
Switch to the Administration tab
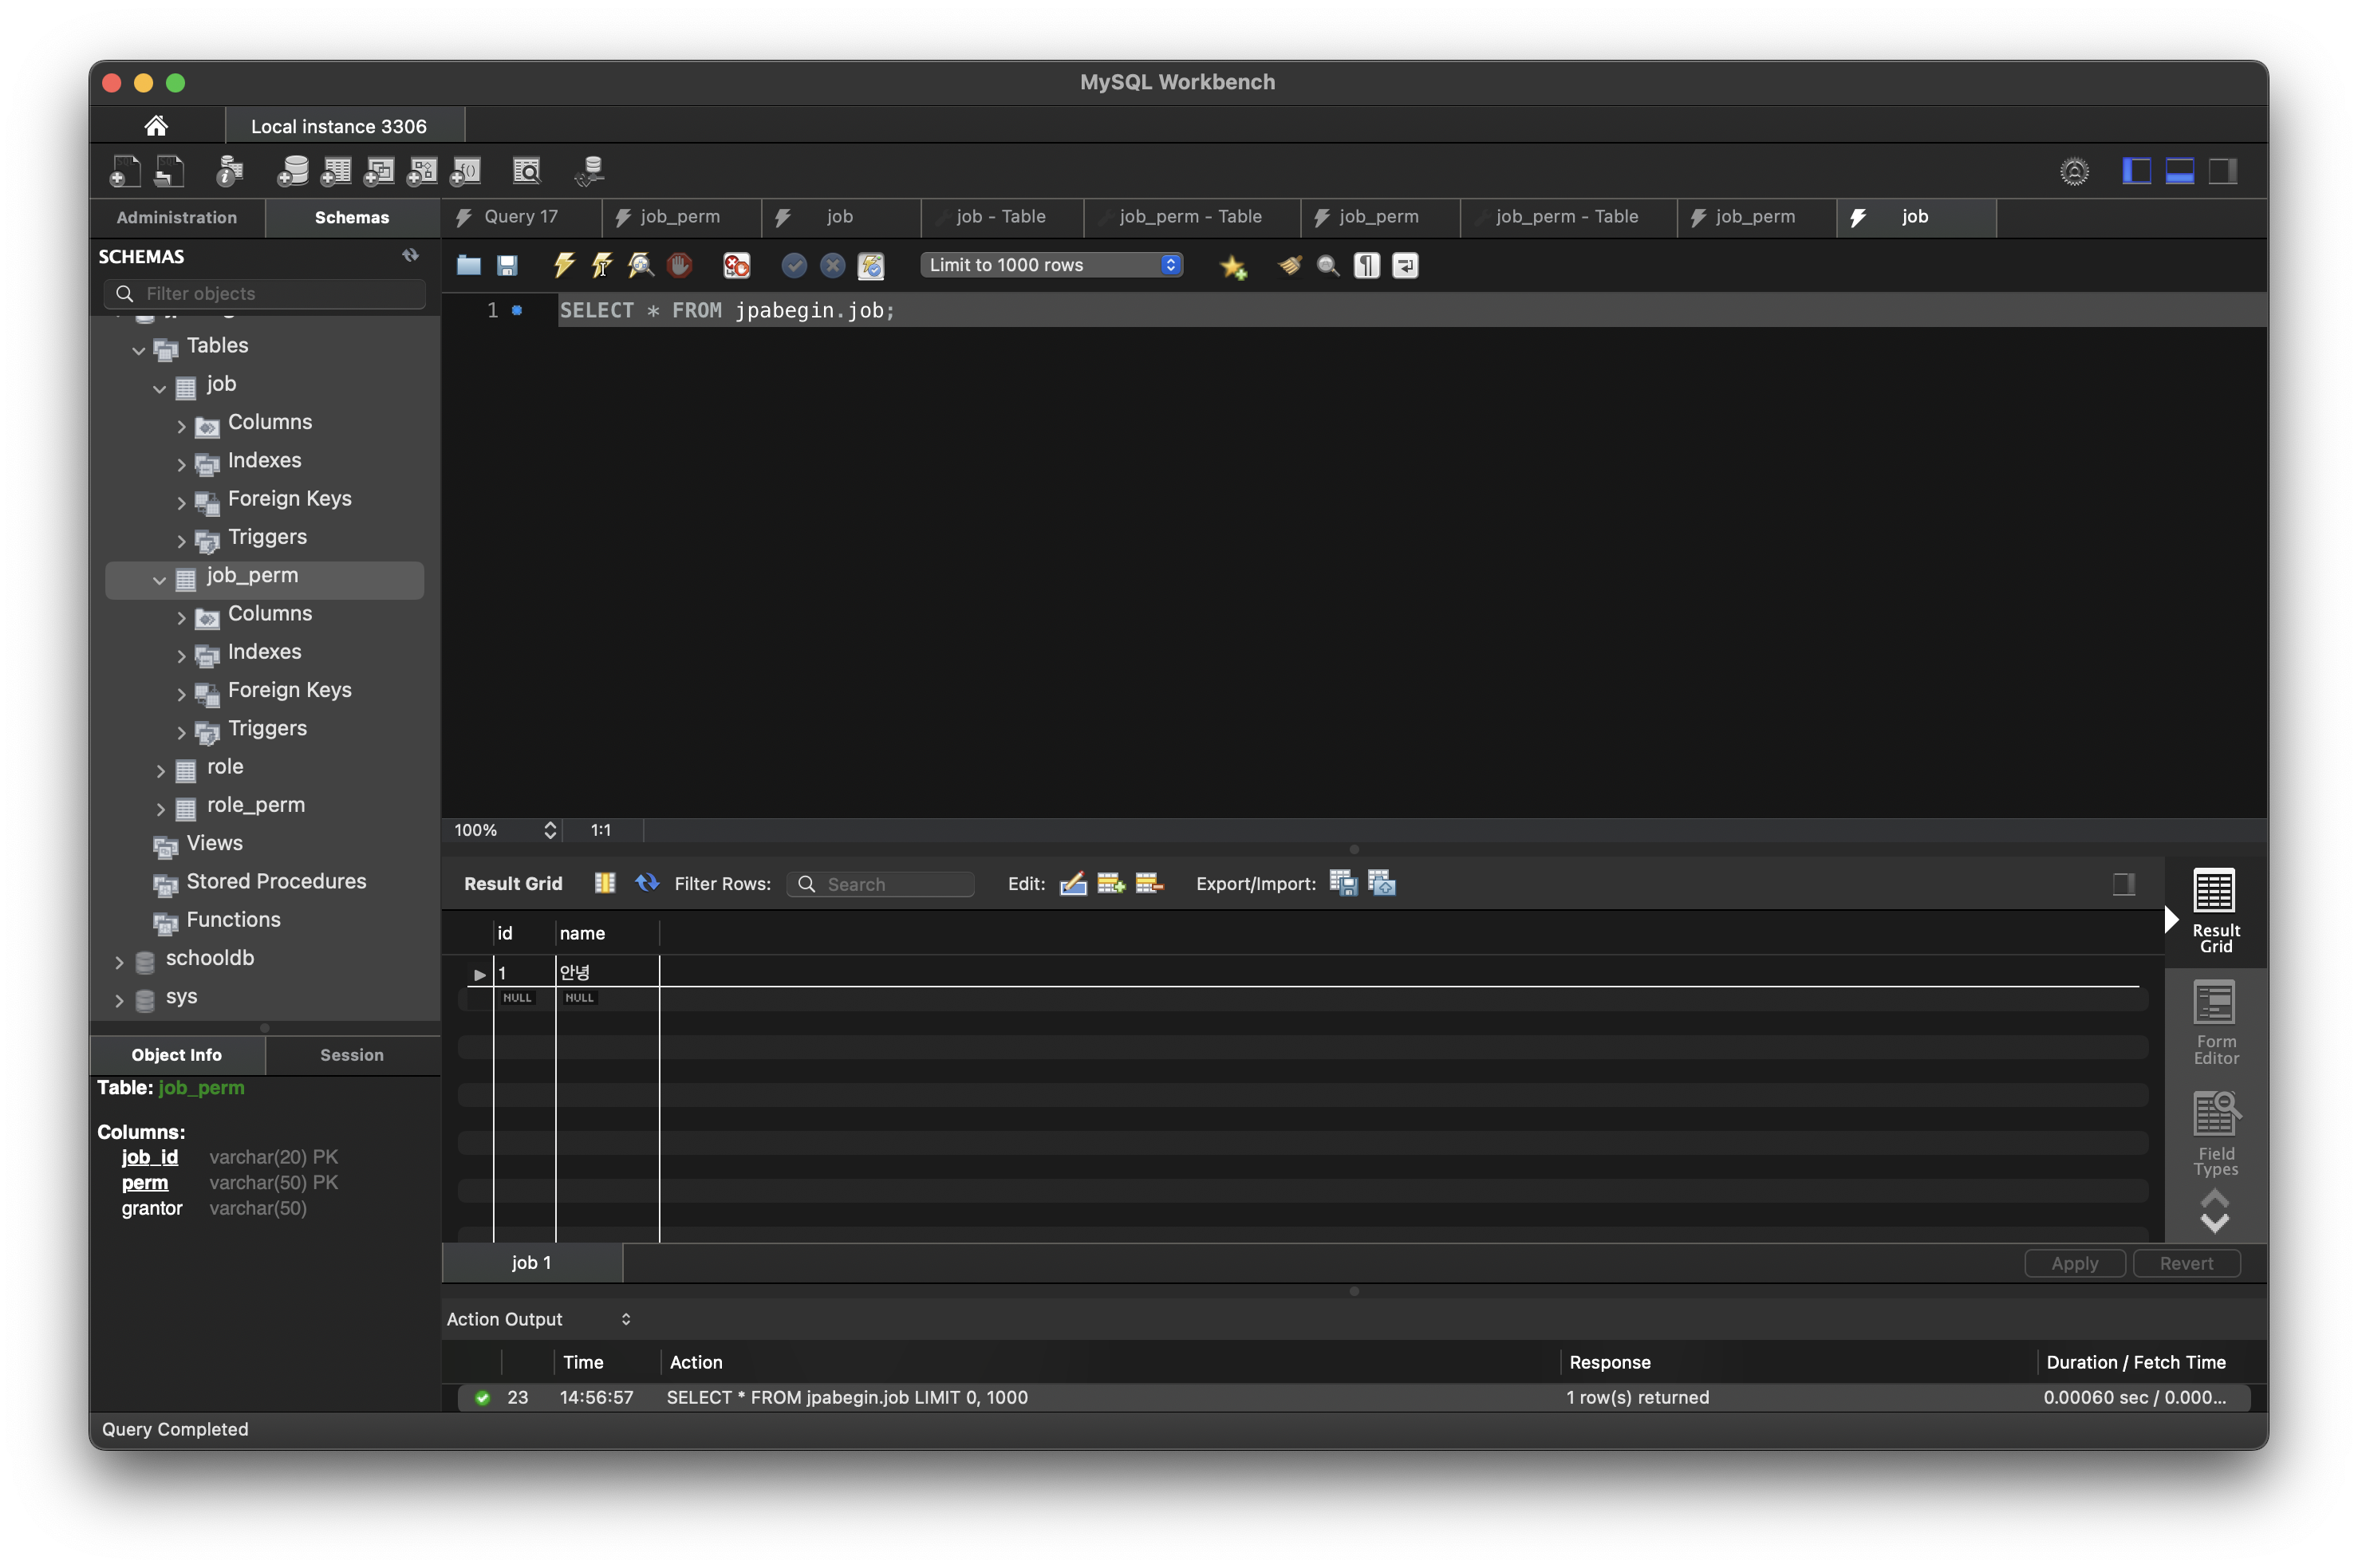tap(177, 217)
